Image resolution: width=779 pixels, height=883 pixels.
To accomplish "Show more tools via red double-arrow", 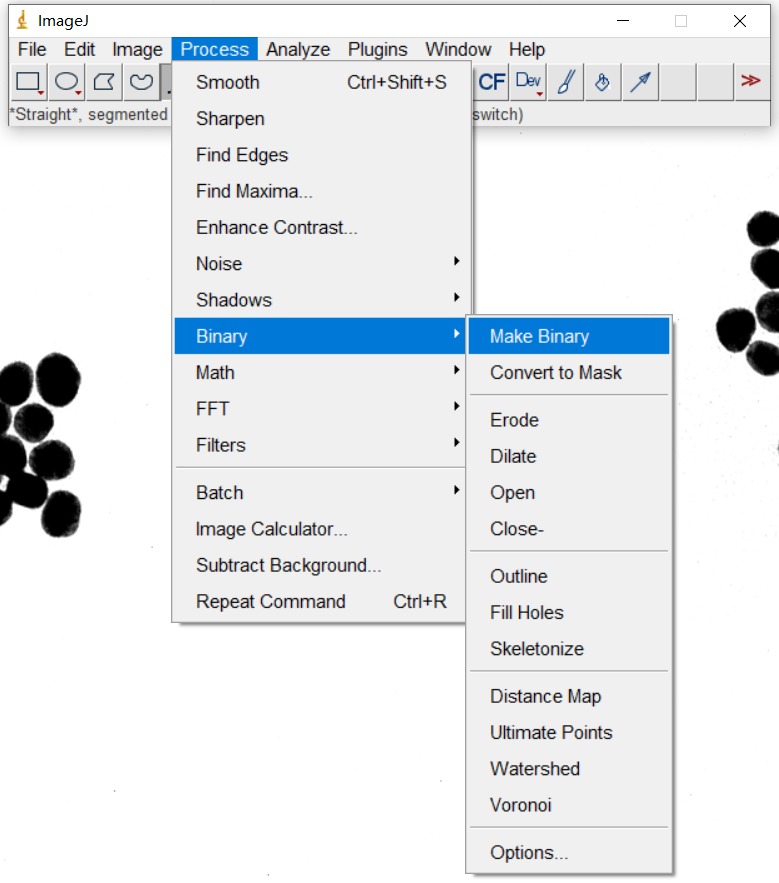I will (750, 82).
